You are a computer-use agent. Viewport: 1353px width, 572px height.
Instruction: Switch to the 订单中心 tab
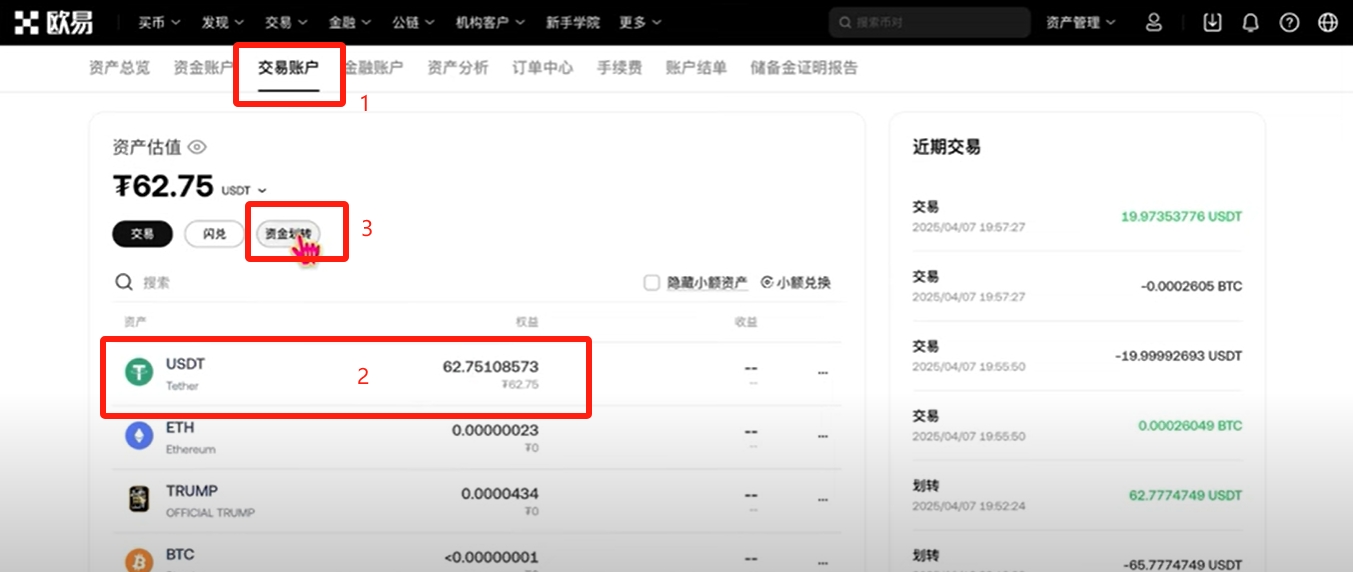tap(543, 68)
